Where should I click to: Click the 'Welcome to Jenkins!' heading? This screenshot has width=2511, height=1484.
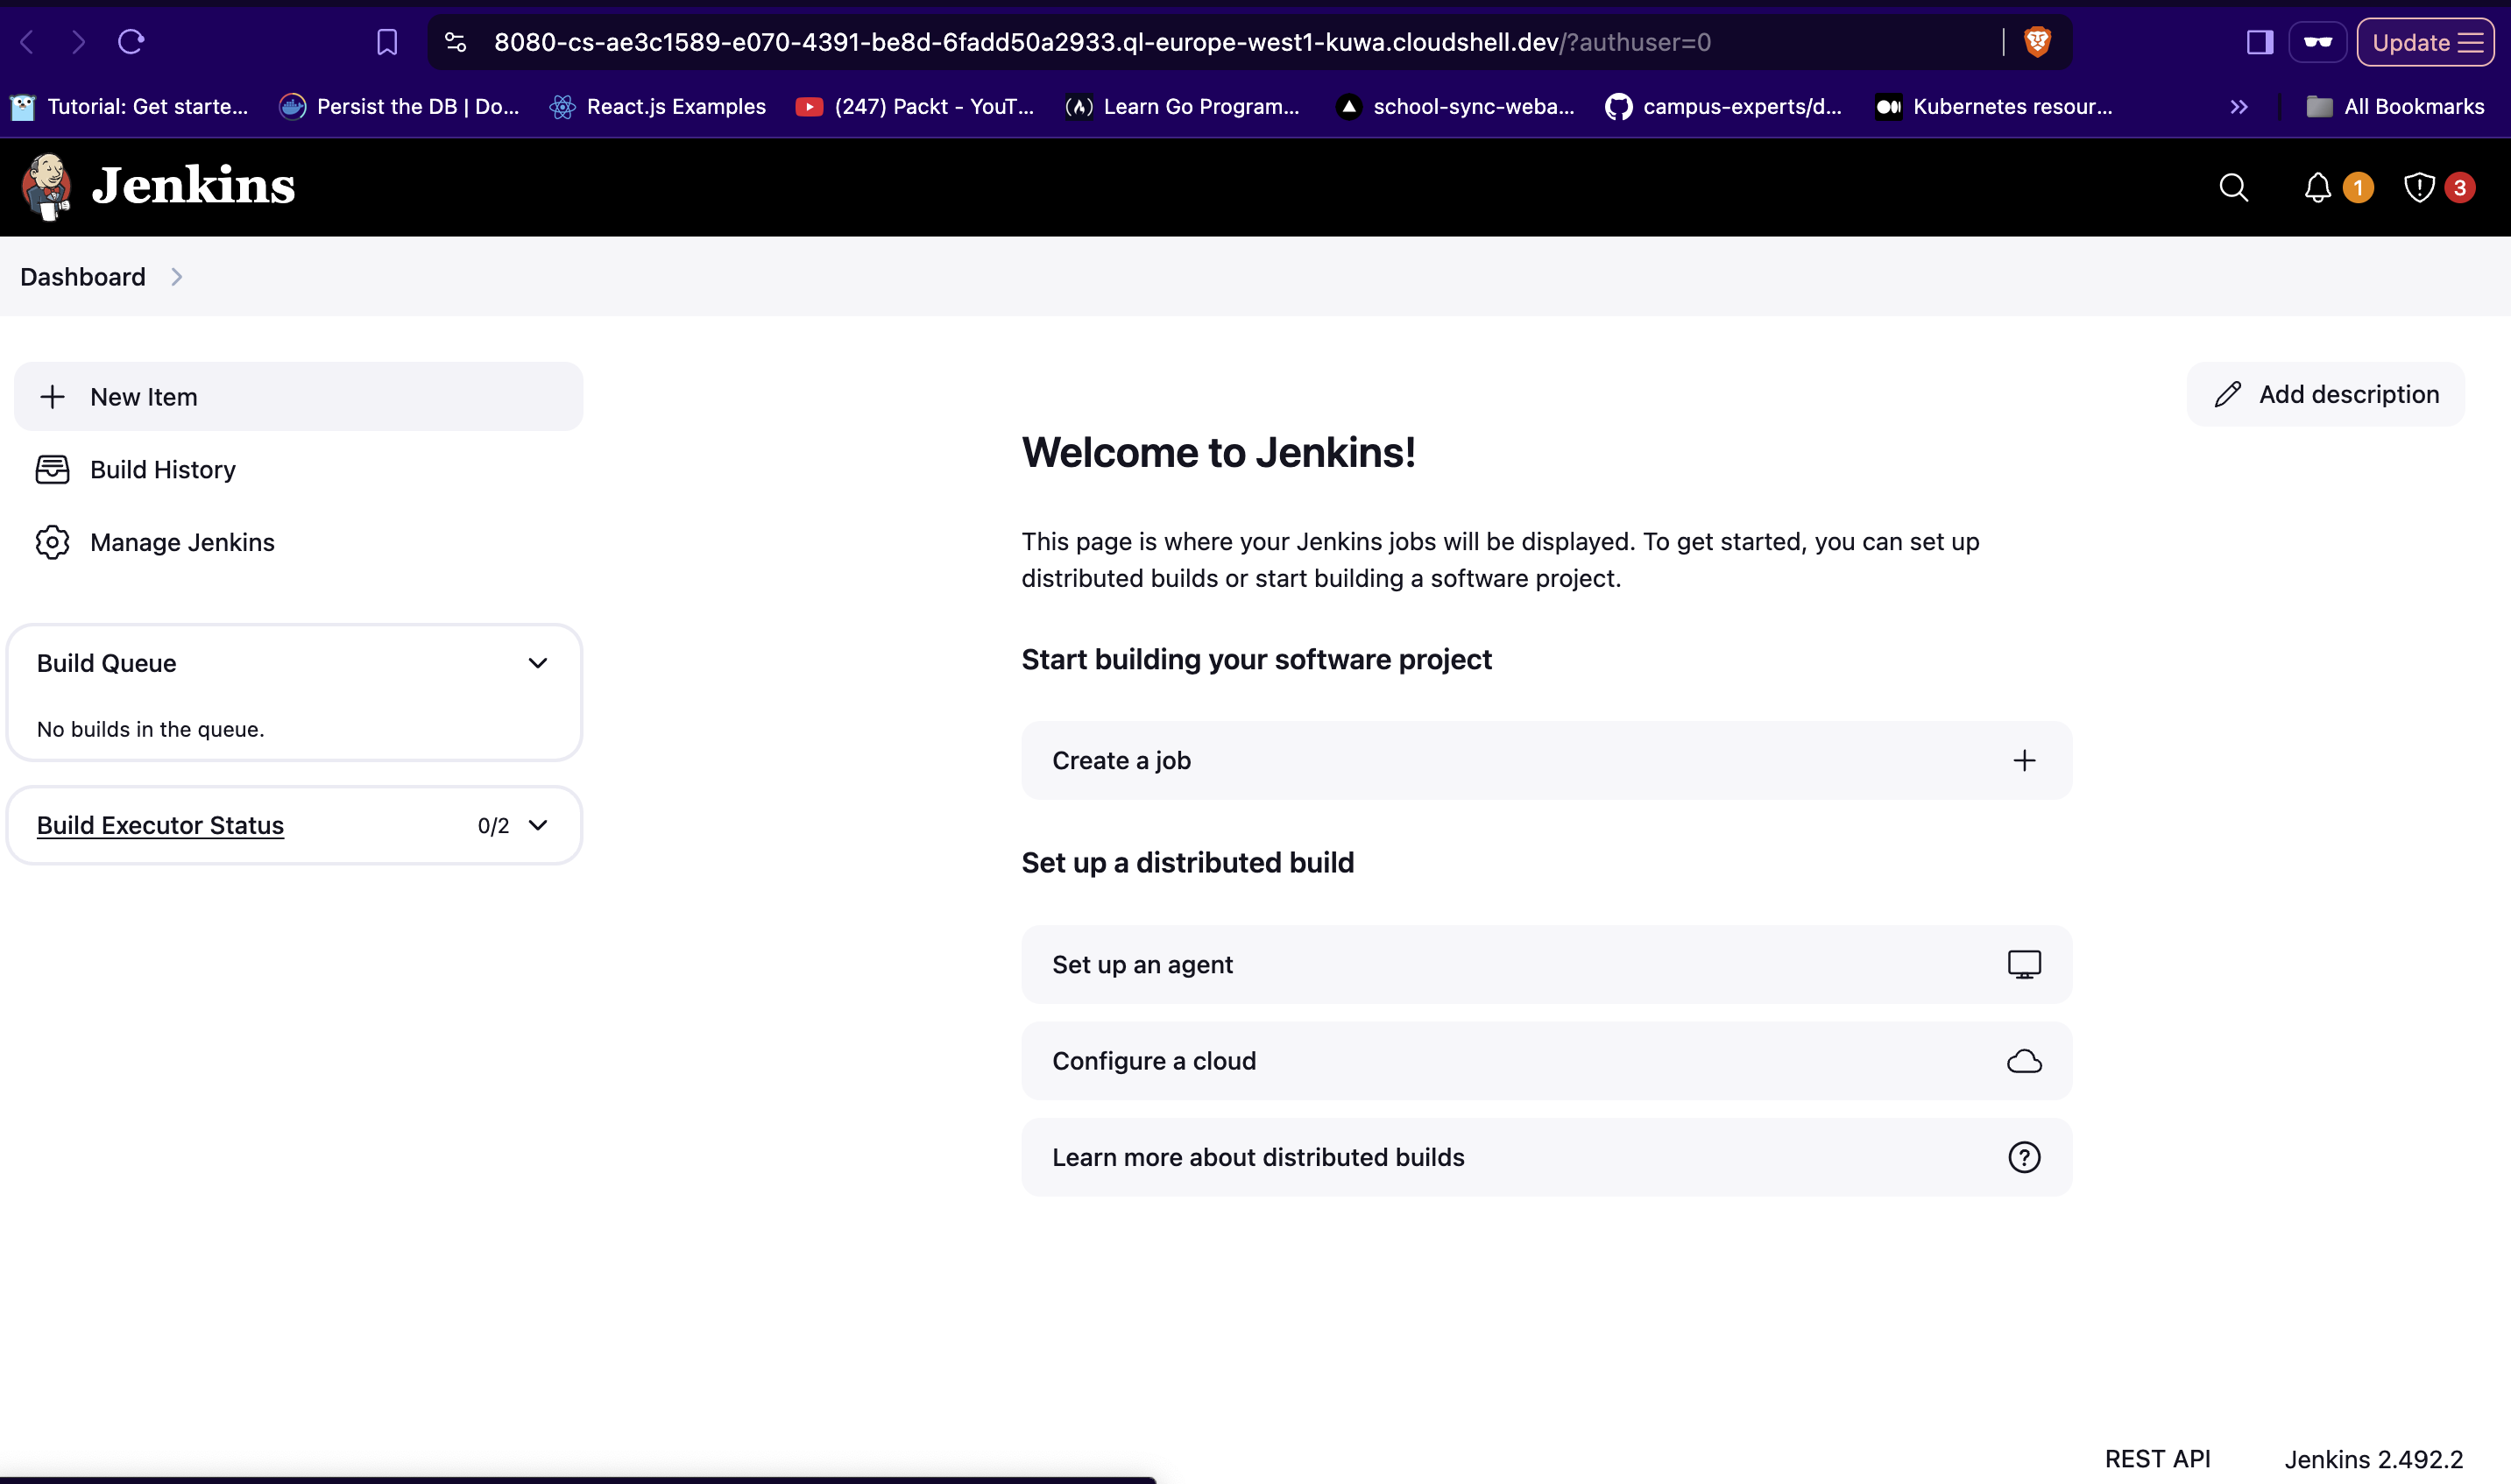click(x=1218, y=453)
